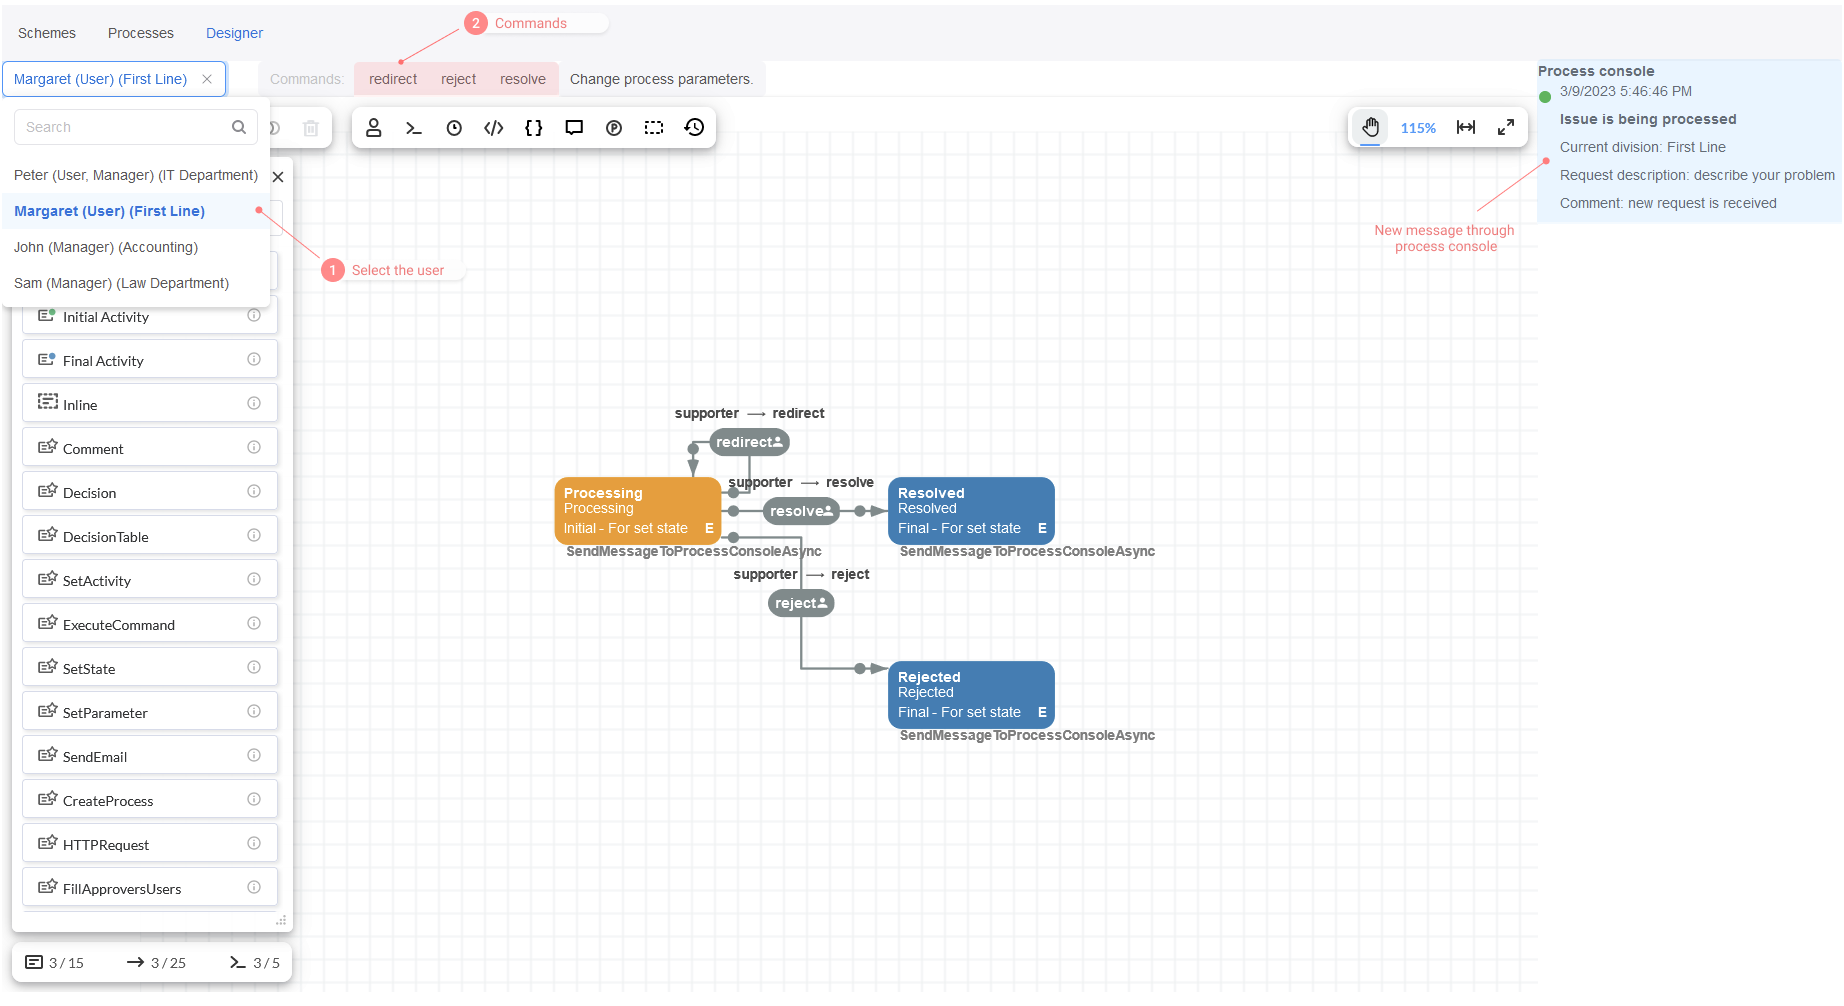Select the reject transition label
Viewport: 1844px width, 1006px height.
pyautogui.click(x=801, y=603)
